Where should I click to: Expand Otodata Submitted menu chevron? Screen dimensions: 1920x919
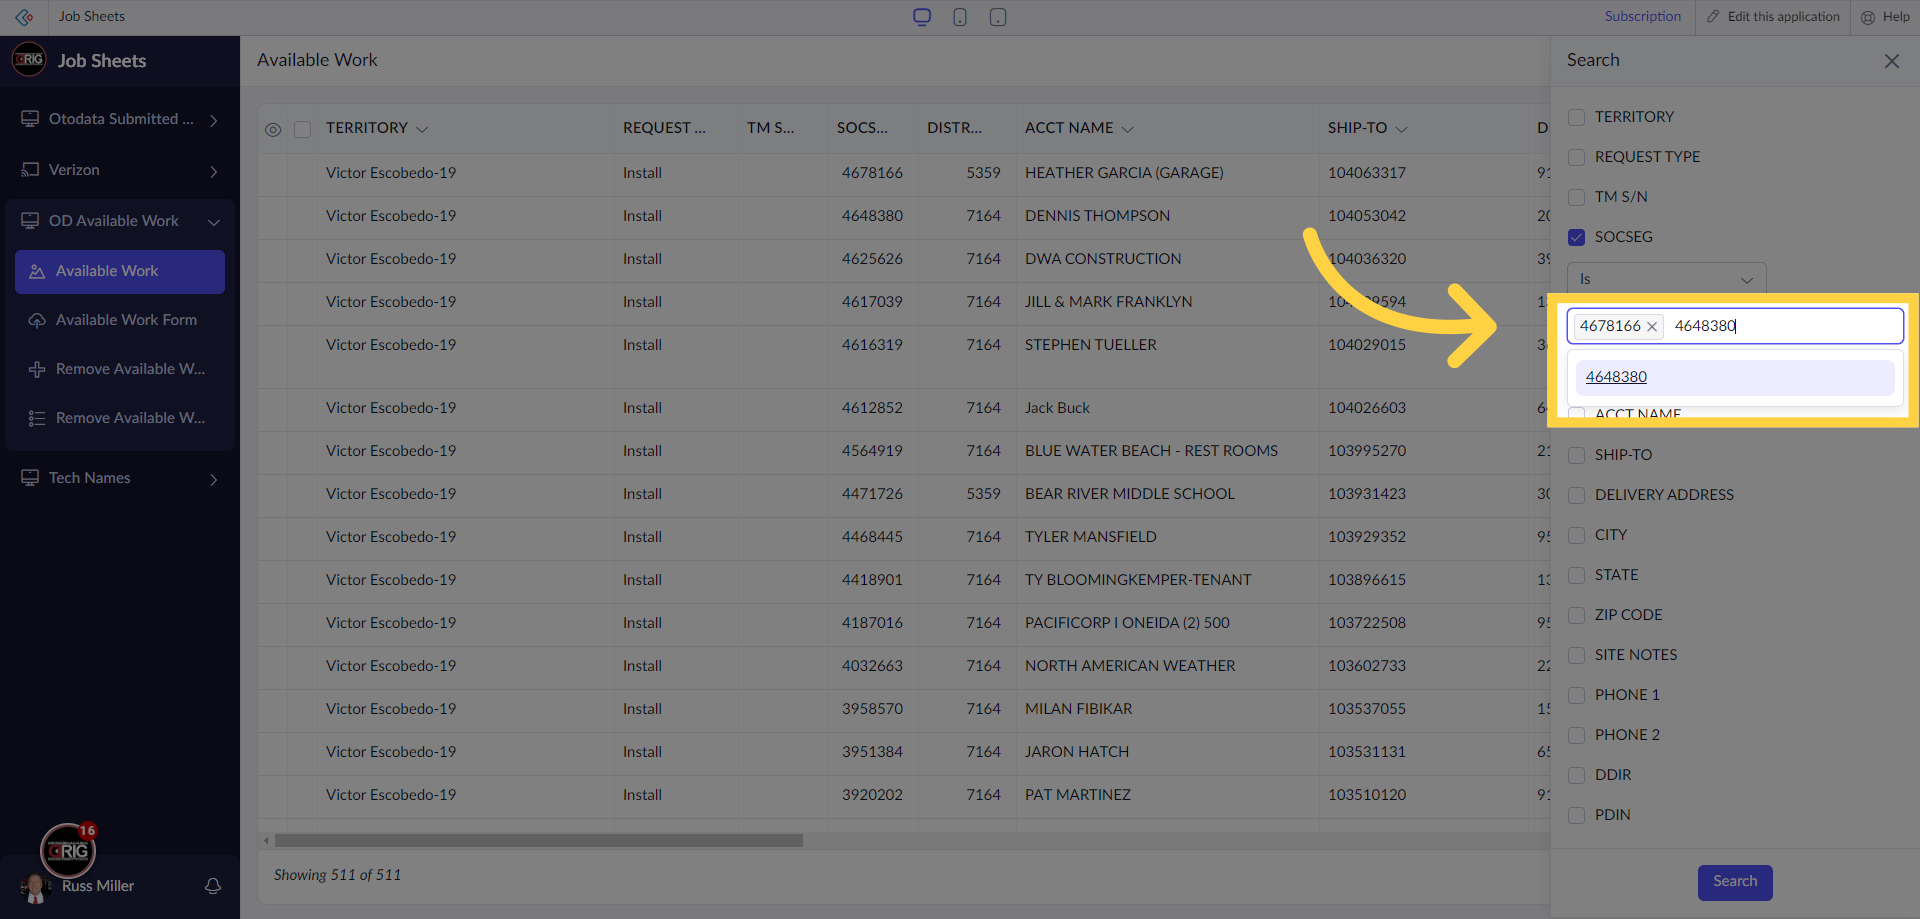click(x=213, y=120)
